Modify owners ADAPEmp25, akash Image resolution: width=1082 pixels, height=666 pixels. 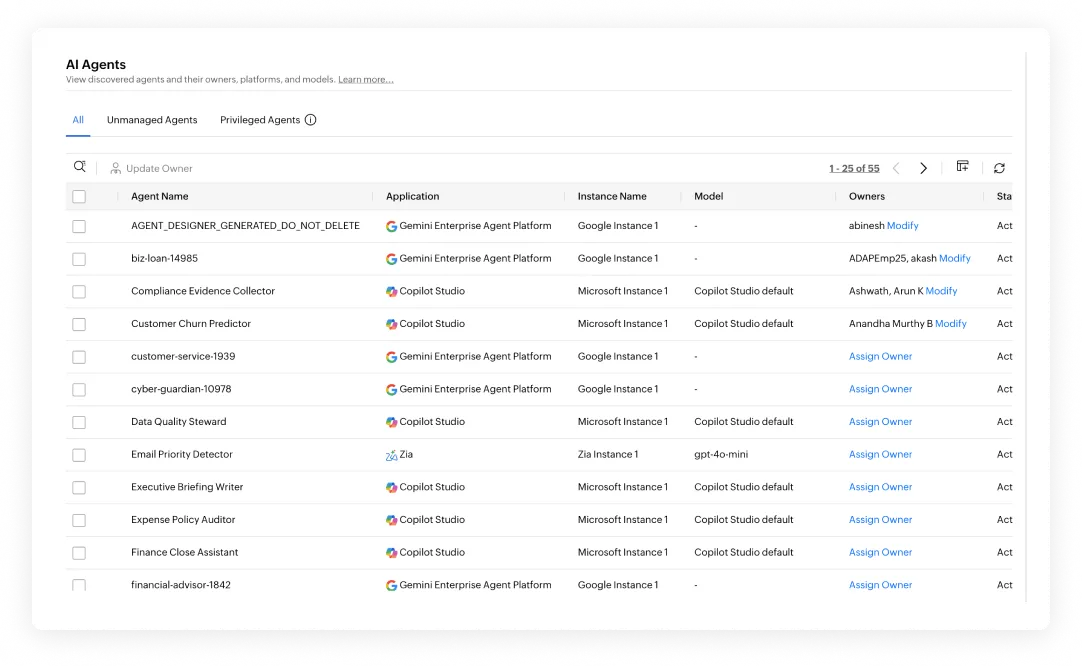pos(955,258)
